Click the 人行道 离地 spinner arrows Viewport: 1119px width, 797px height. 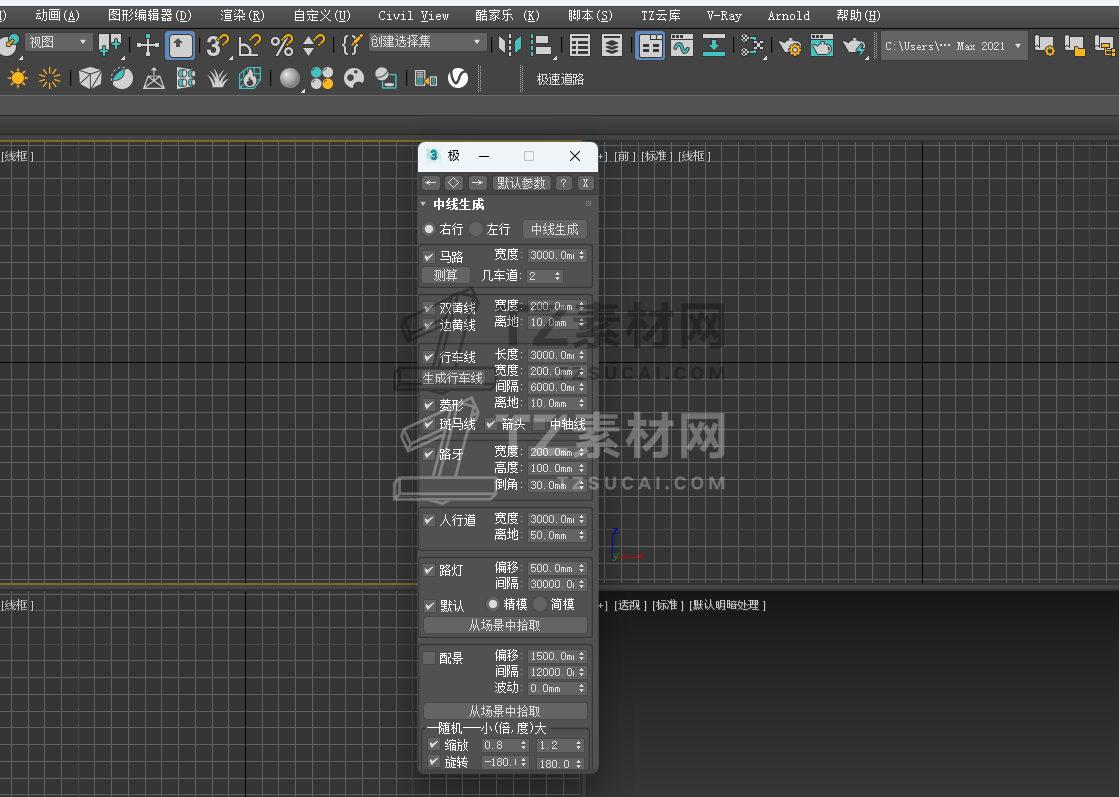[x=582, y=535]
